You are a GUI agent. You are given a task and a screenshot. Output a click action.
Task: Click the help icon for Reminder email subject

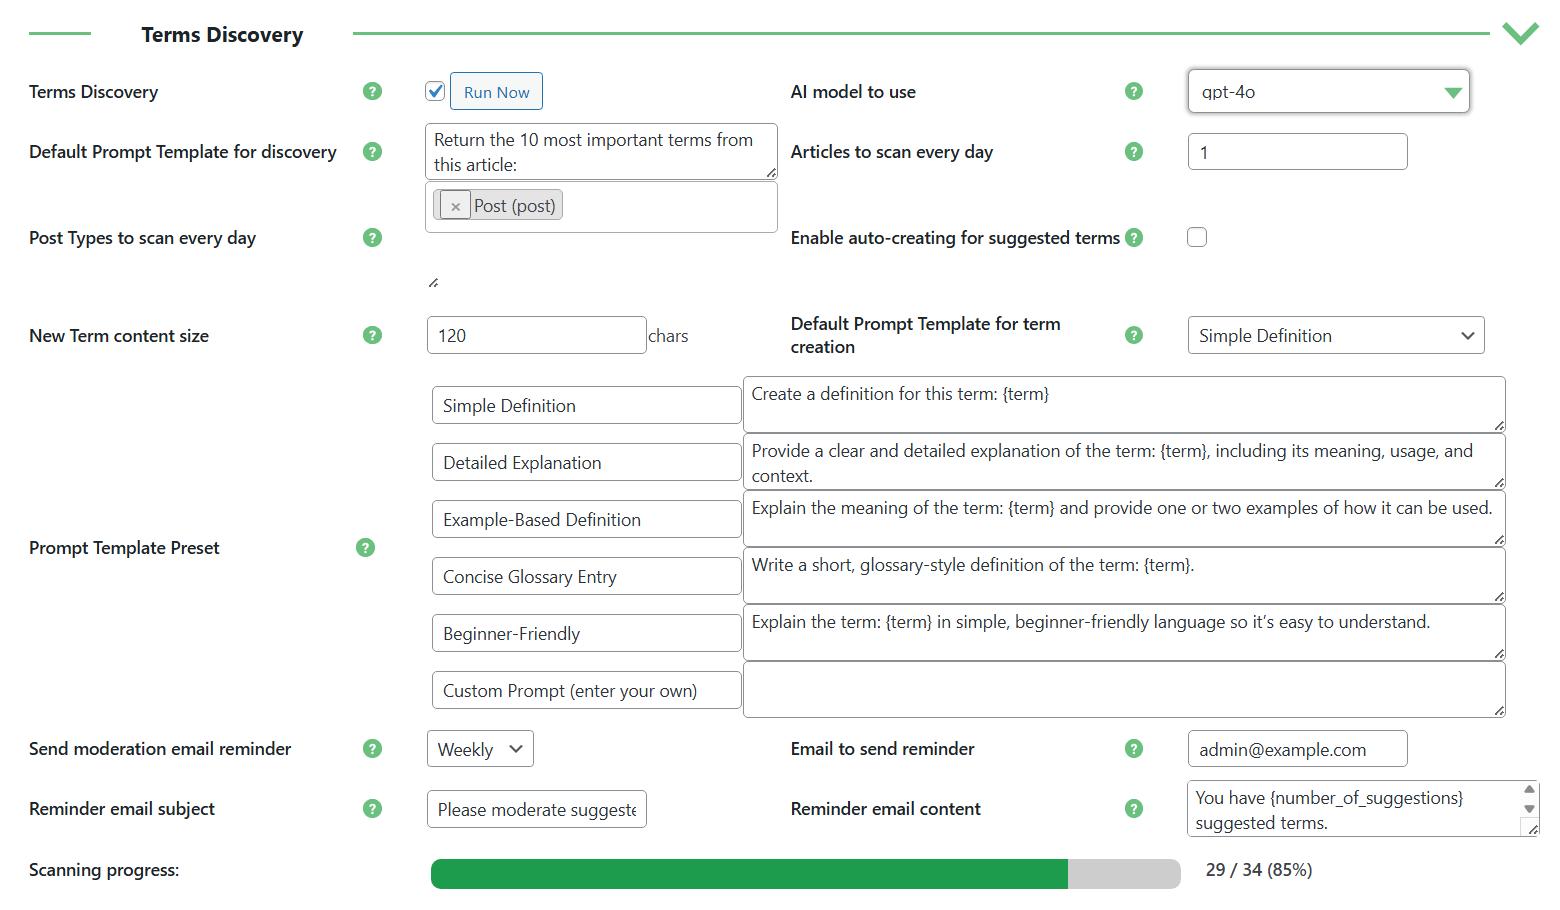(x=372, y=809)
